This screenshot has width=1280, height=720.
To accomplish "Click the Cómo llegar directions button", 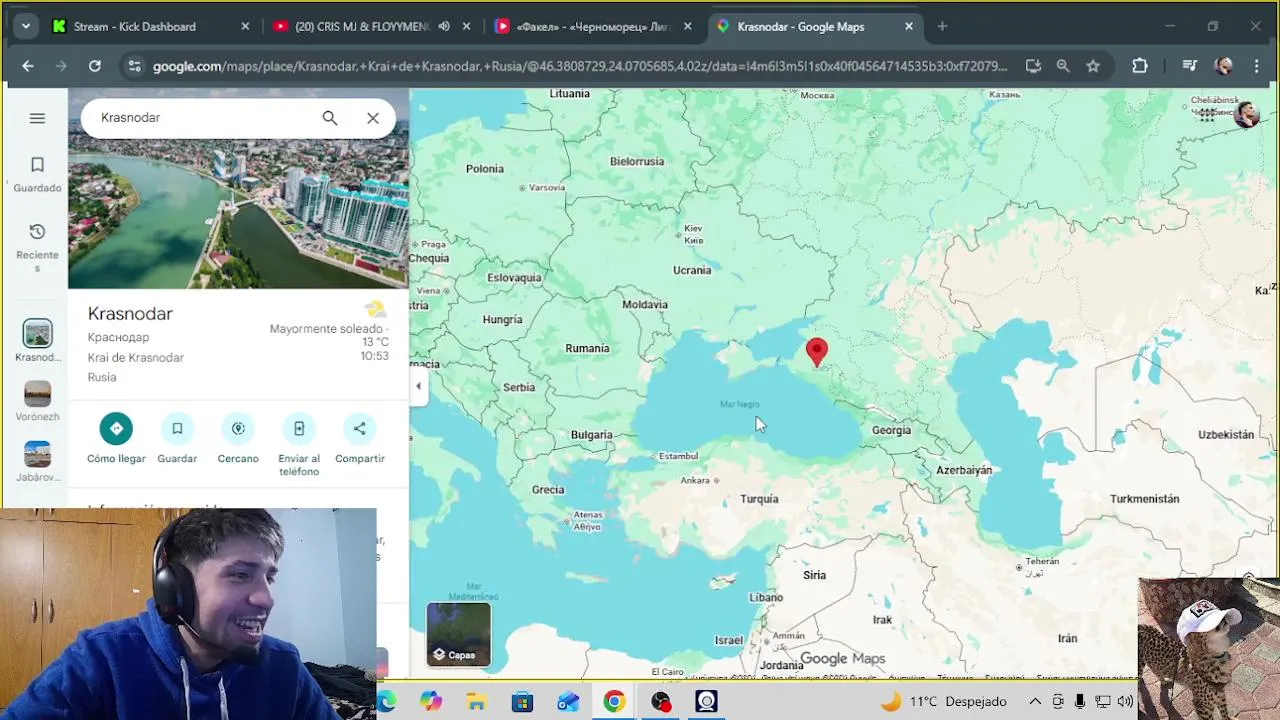I will pyautogui.click(x=116, y=438).
